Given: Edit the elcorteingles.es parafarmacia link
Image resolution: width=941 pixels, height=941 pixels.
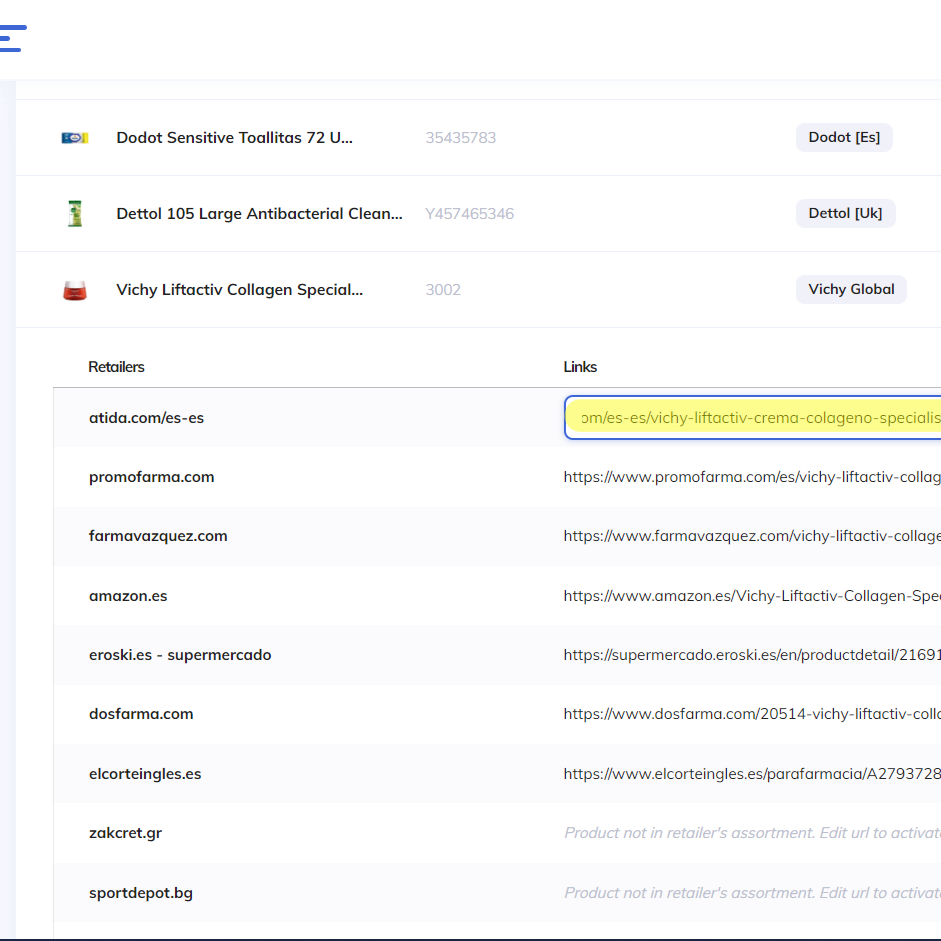Looking at the screenshot, I should pyautogui.click(x=752, y=774).
